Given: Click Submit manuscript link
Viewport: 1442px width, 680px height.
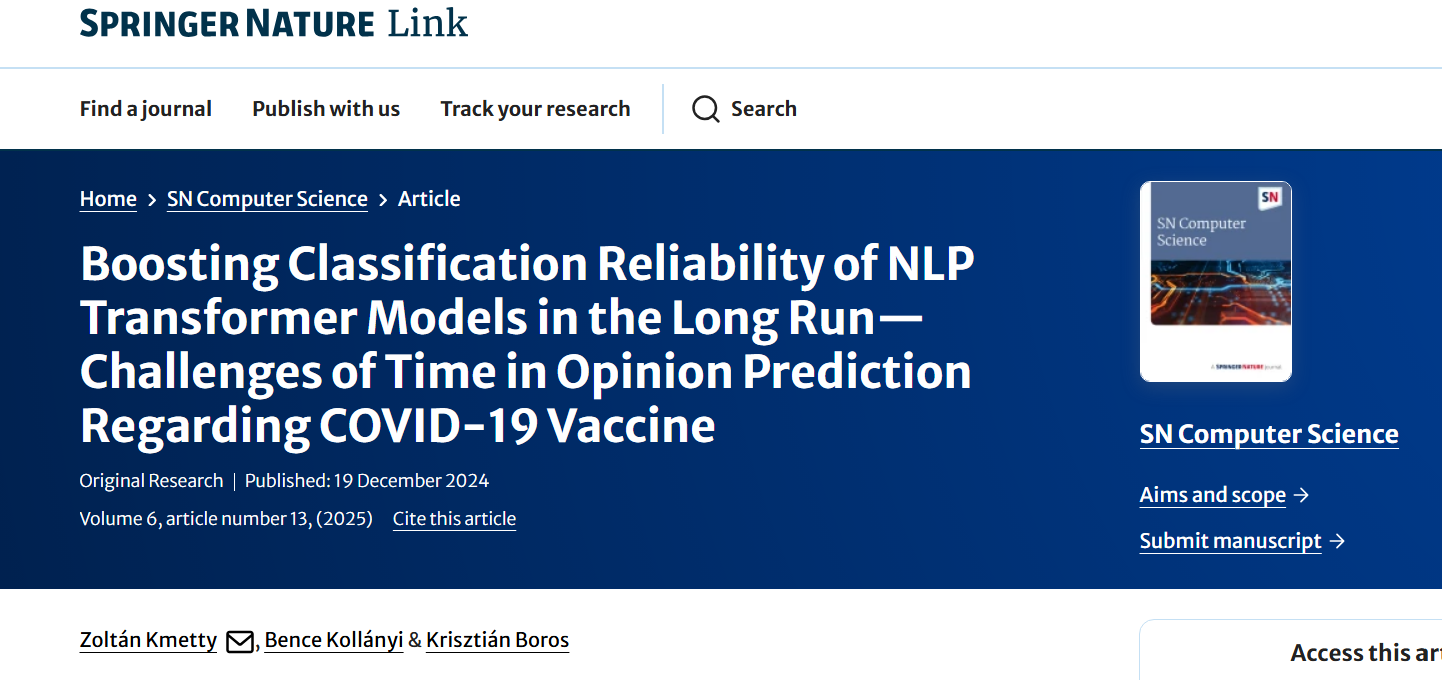Looking at the screenshot, I should (1231, 541).
